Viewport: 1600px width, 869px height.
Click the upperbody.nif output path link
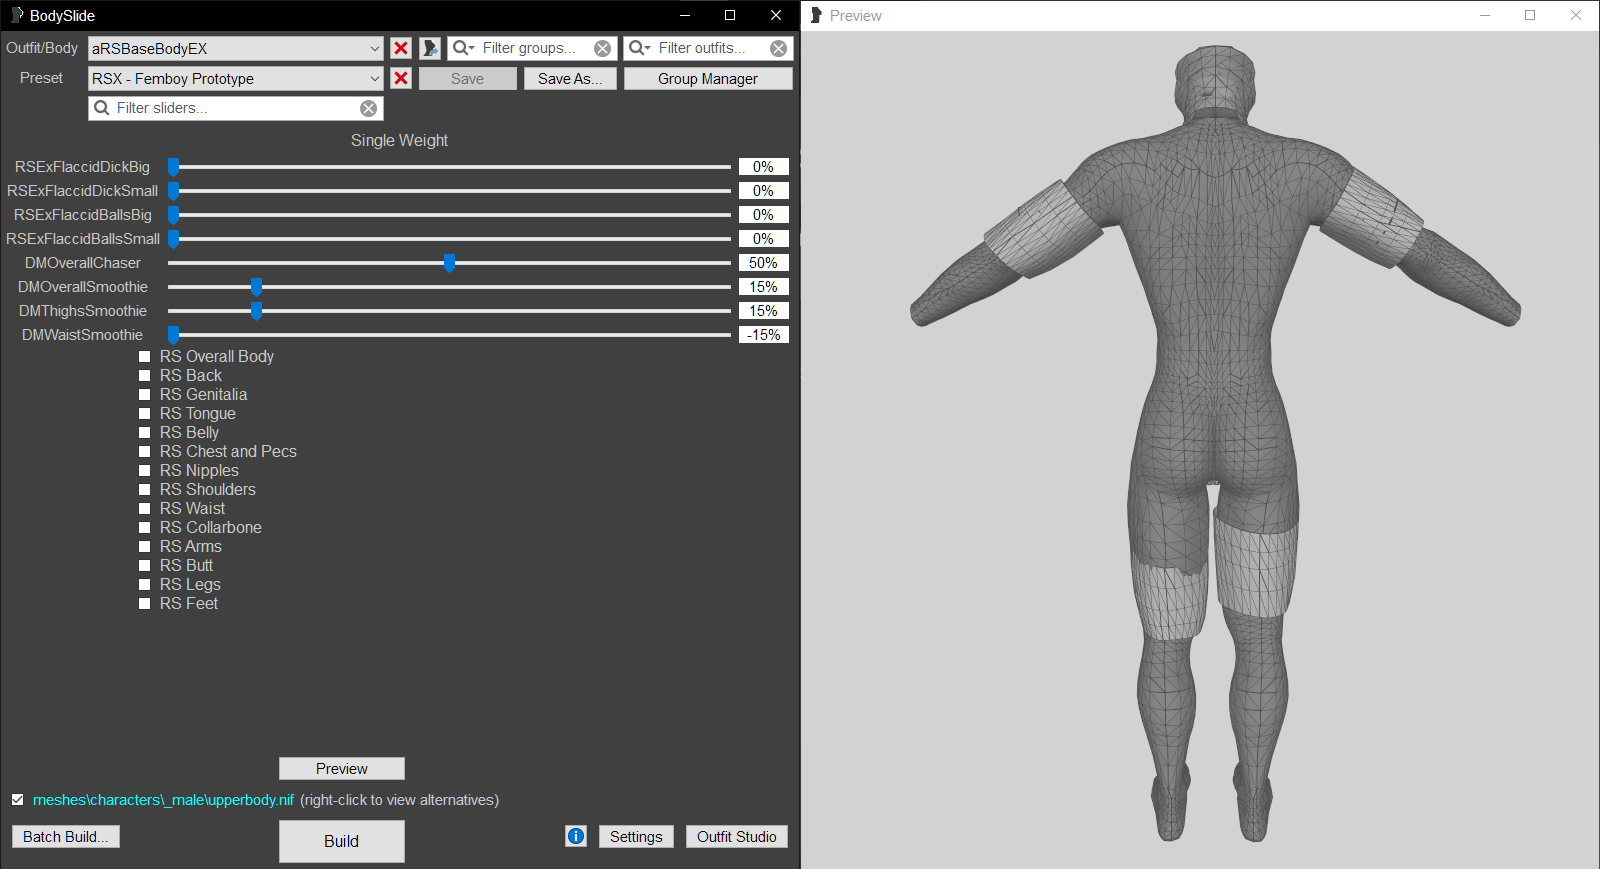pos(163,799)
